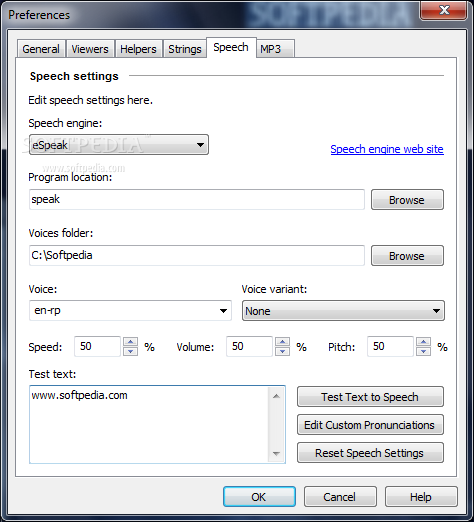Click the Test text scrollbar up arrow
The height and width of the screenshot is (522, 474).
click(x=276, y=396)
